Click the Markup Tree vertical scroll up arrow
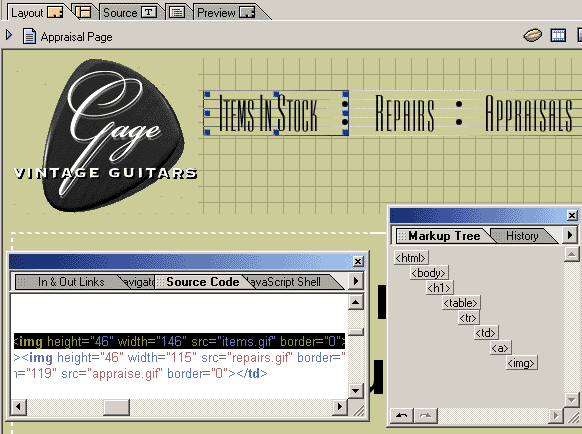The height and width of the screenshot is (434, 582). 572,254
